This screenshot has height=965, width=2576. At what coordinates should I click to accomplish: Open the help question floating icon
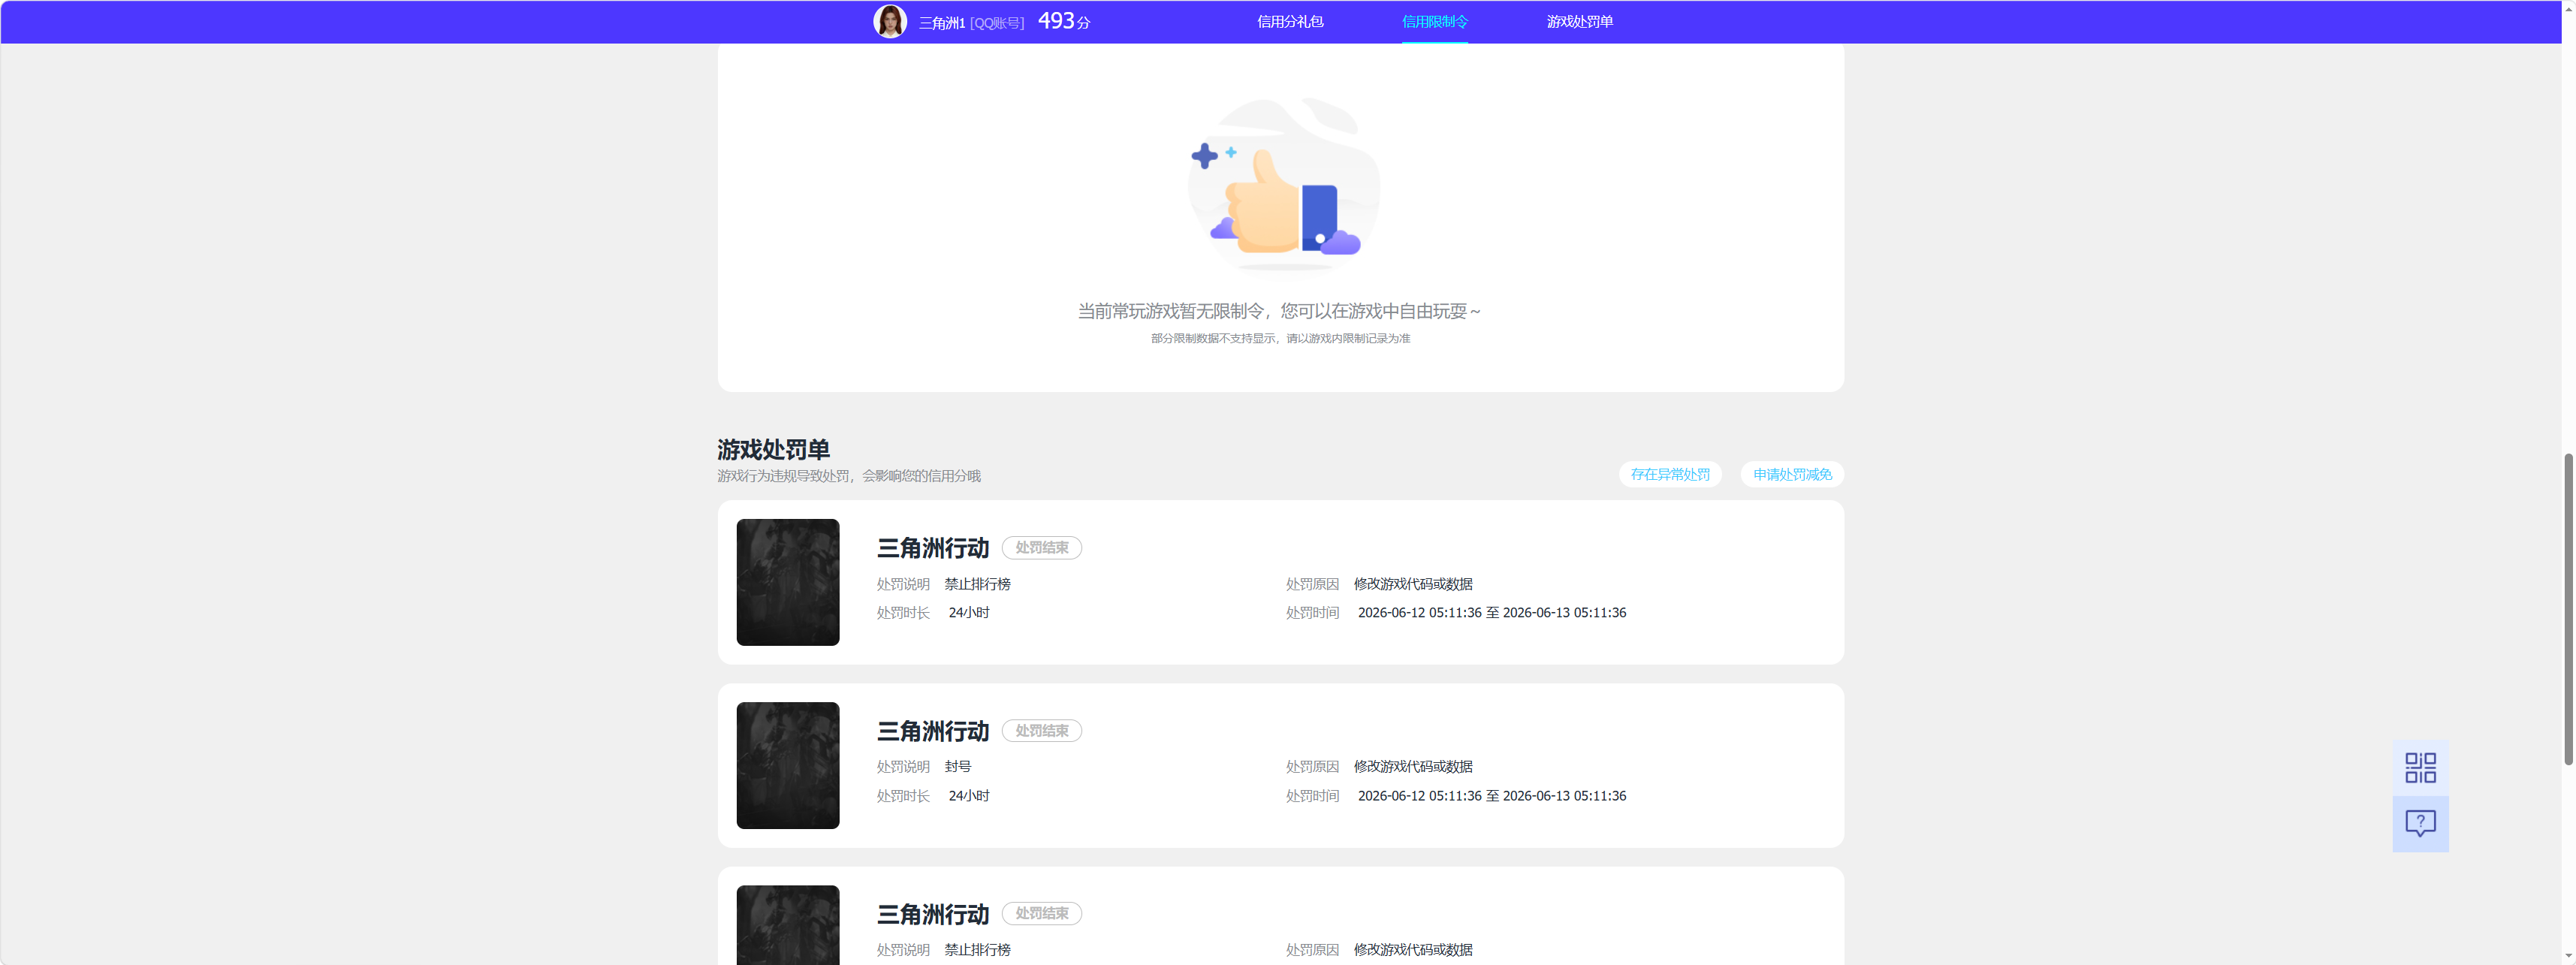click(x=2420, y=824)
